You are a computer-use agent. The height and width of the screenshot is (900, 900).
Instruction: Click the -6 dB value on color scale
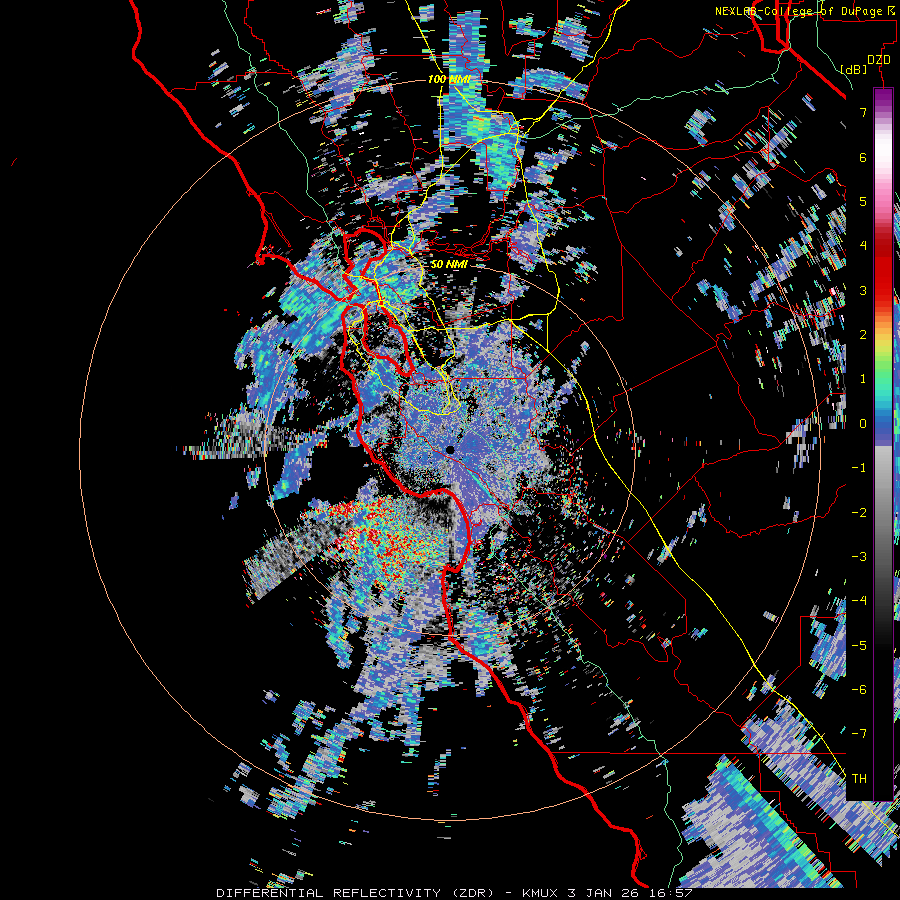click(859, 690)
